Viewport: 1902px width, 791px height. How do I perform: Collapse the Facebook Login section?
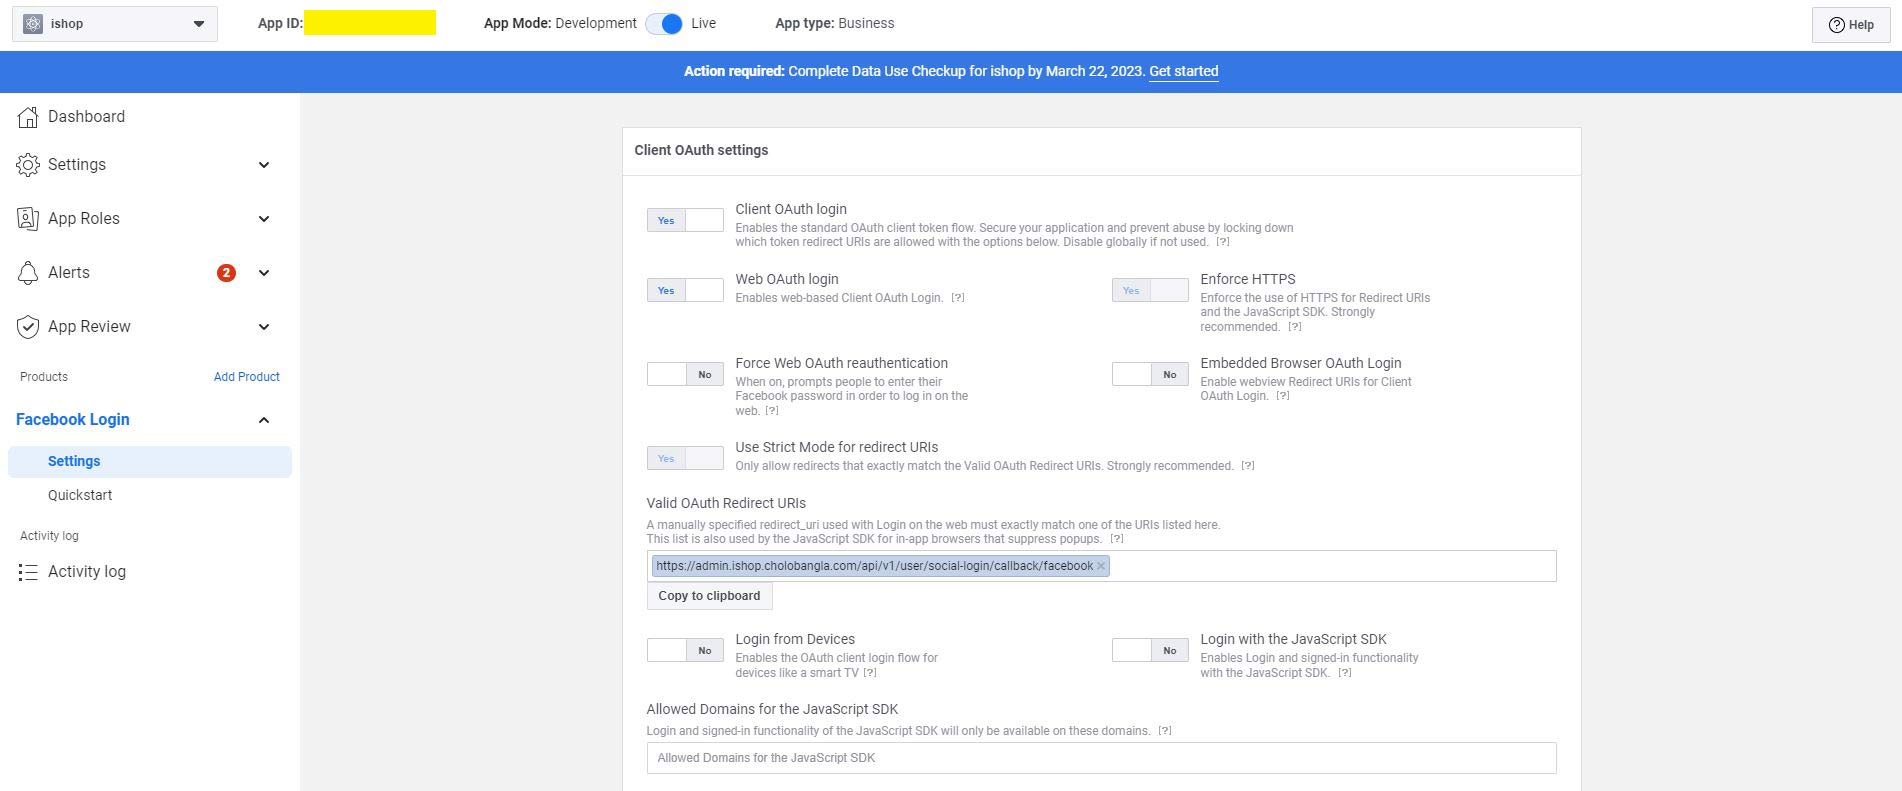[264, 420]
